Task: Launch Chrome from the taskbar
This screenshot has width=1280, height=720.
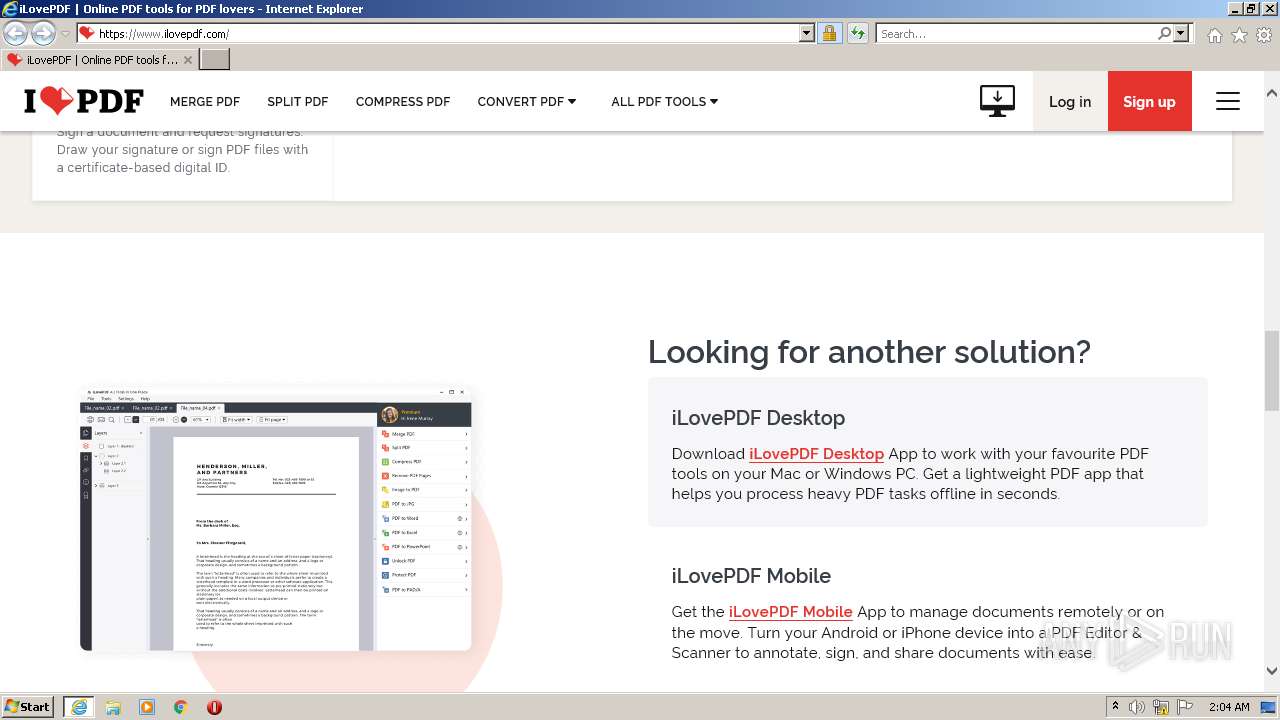Action: pyautogui.click(x=181, y=707)
